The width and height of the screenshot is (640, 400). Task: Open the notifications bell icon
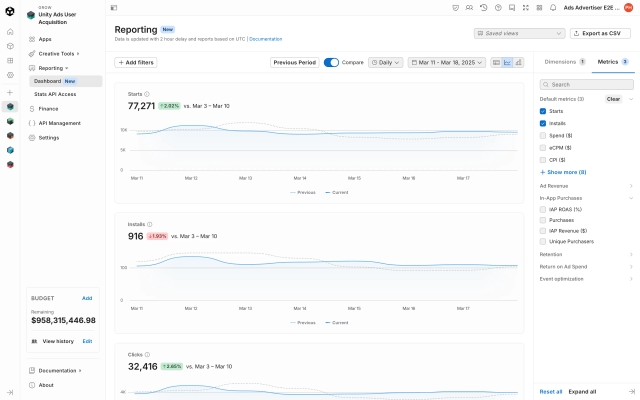pyautogui.click(x=554, y=7)
